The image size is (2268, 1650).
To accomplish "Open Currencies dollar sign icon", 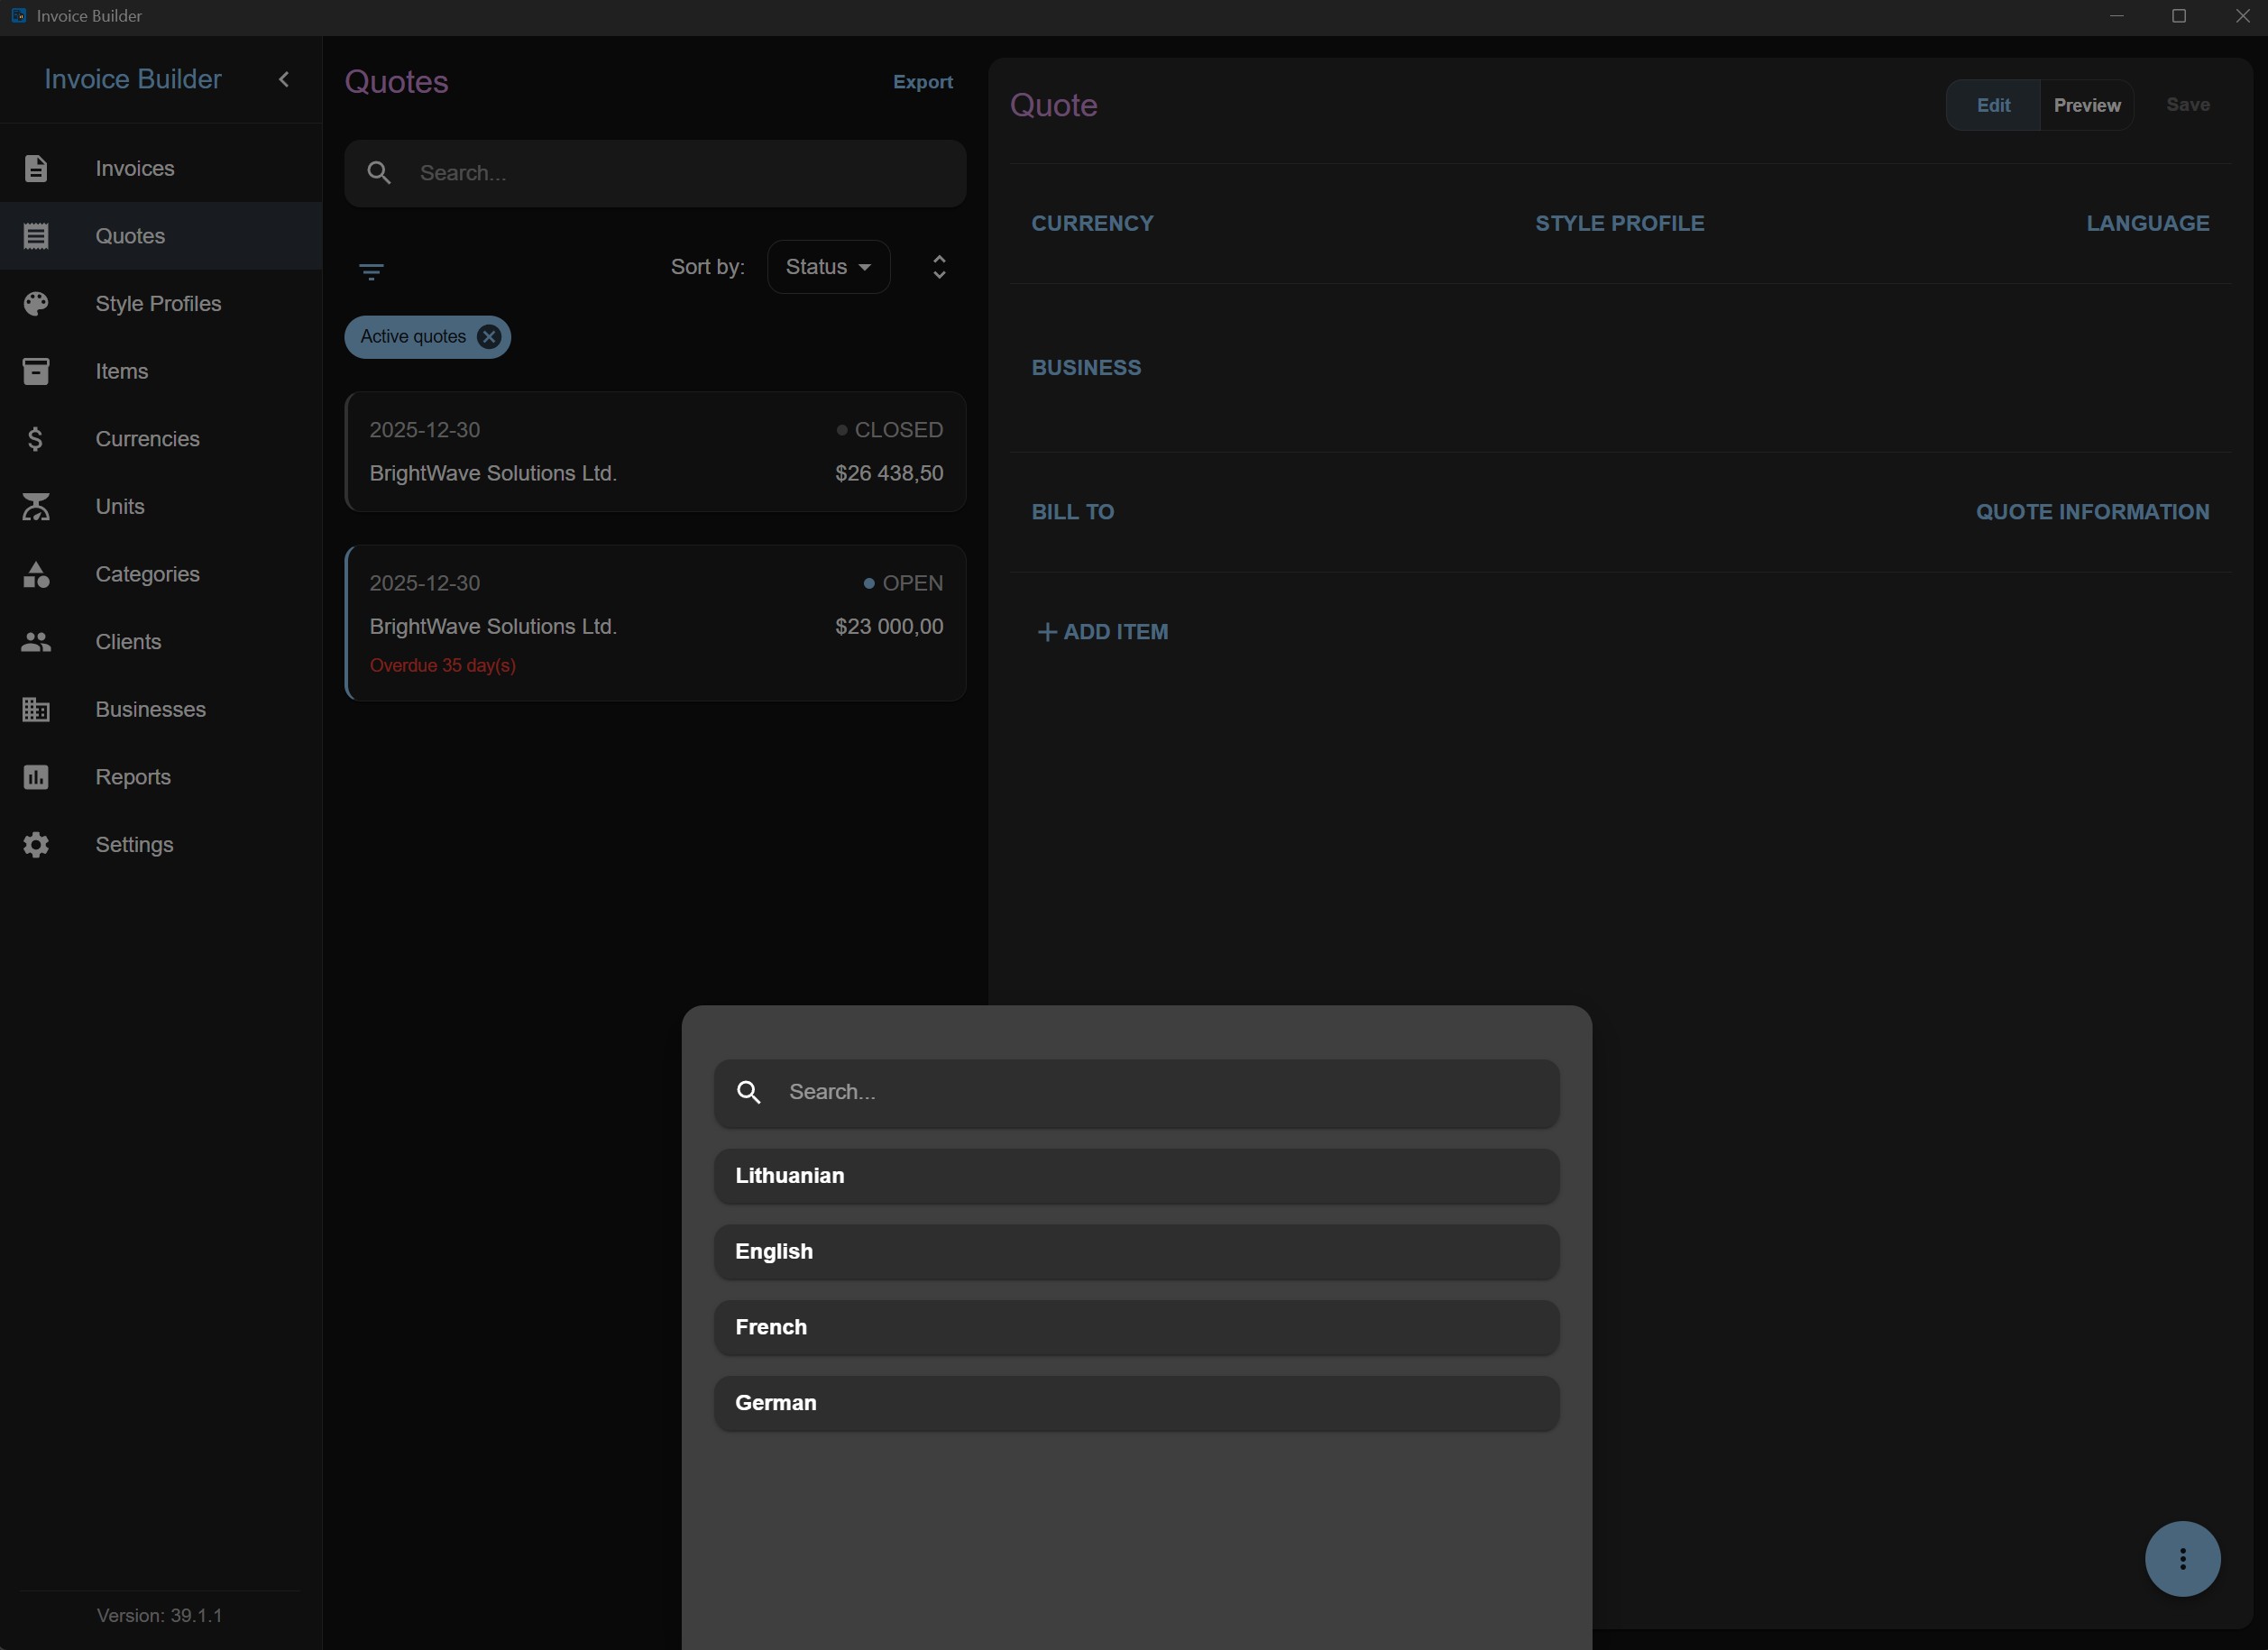I will [x=36, y=439].
